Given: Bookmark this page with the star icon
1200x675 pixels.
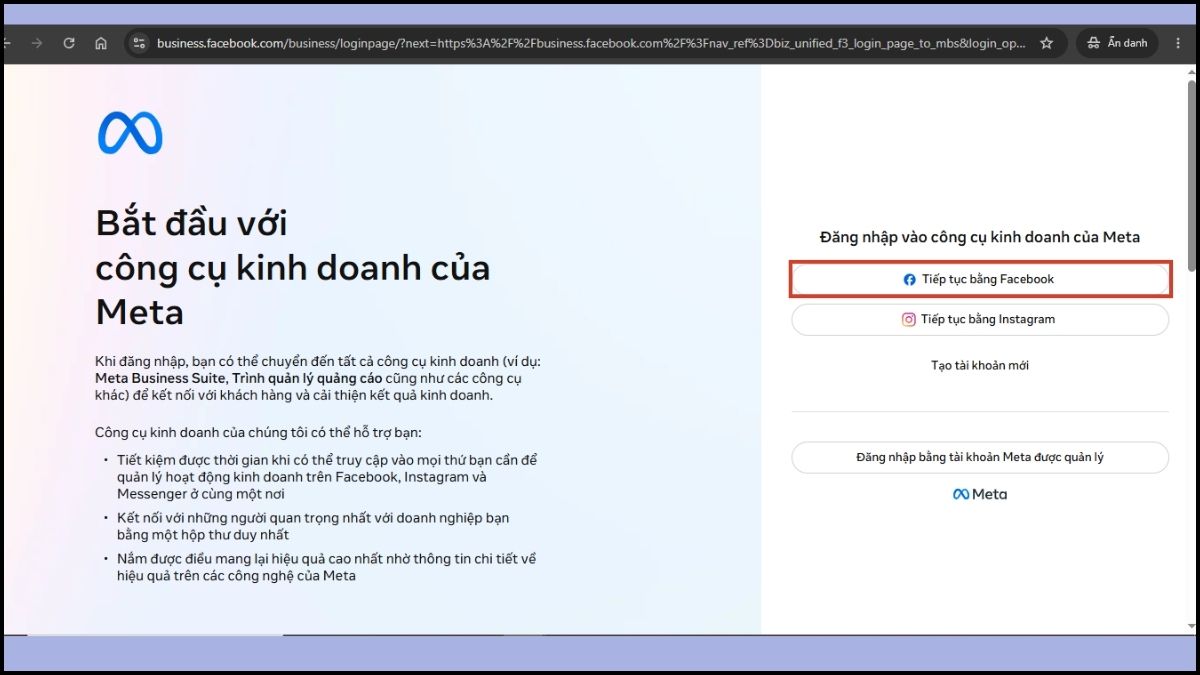Looking at the screenshot, I should tap(1046, 43).
